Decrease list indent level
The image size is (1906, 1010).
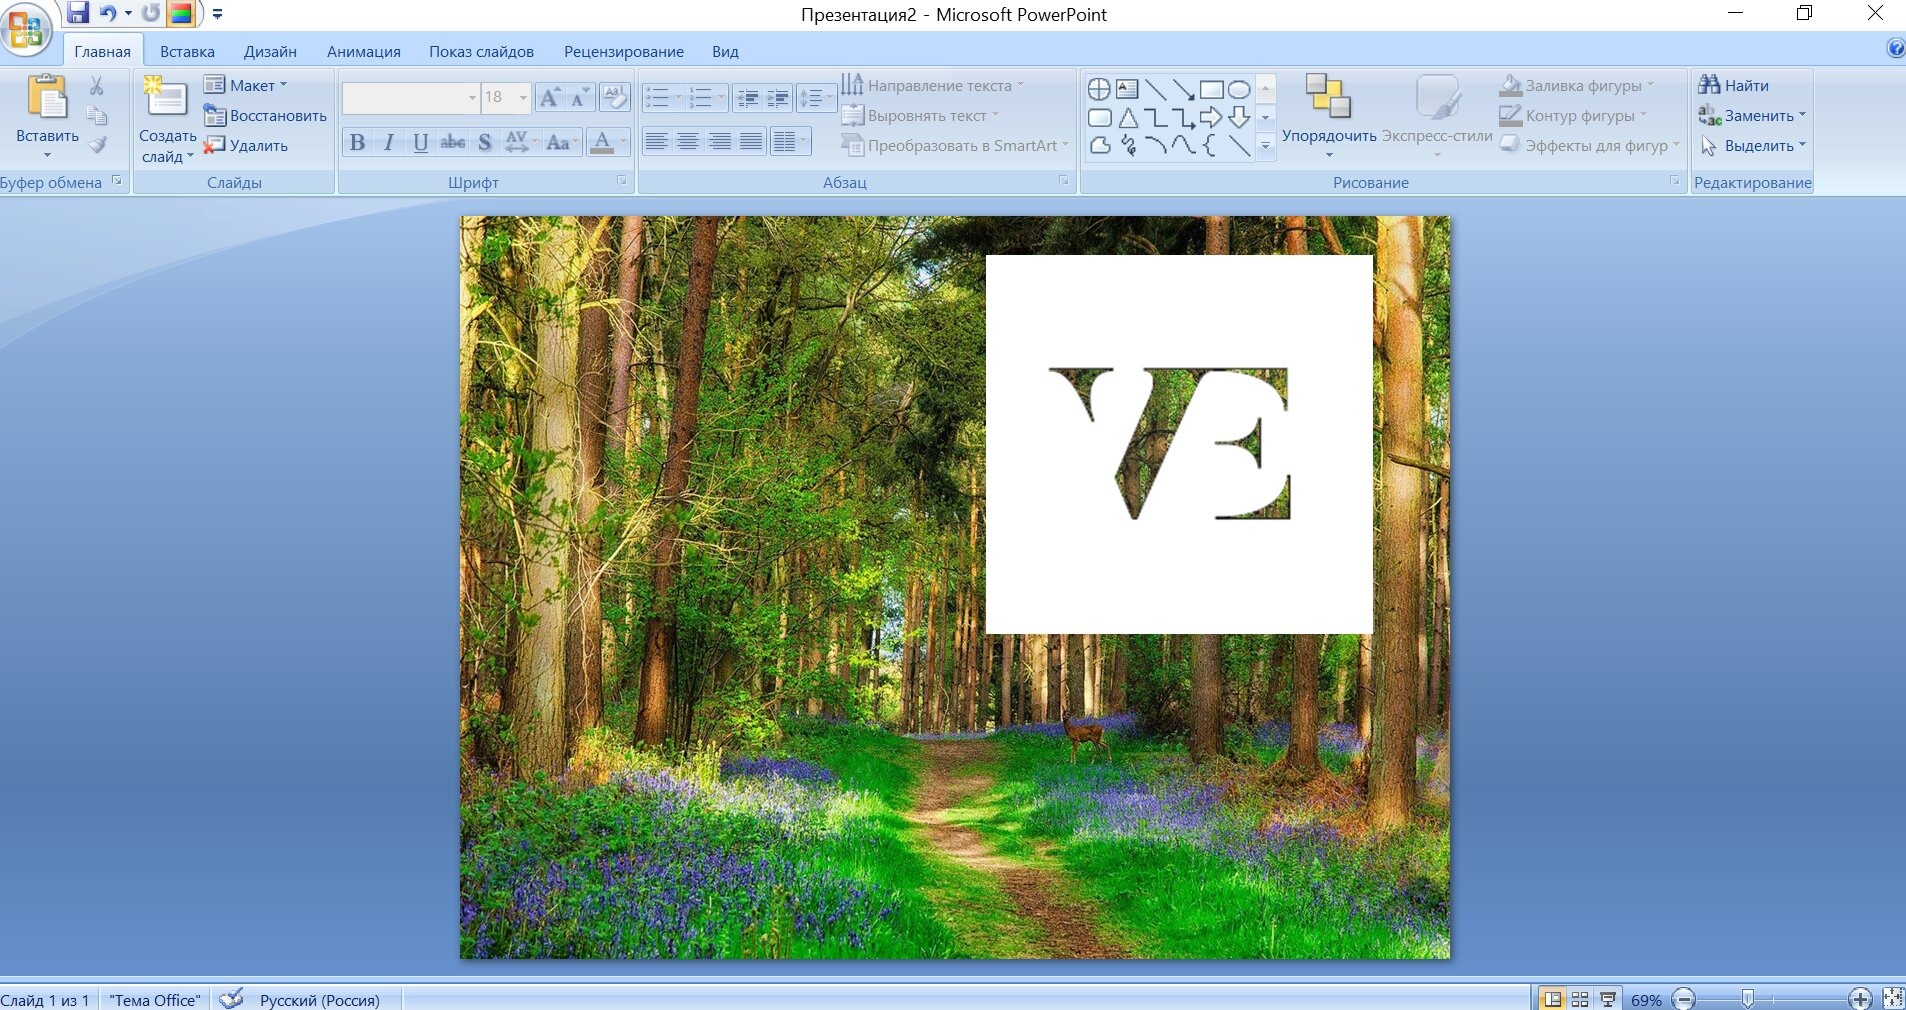[x=748, y=97]
